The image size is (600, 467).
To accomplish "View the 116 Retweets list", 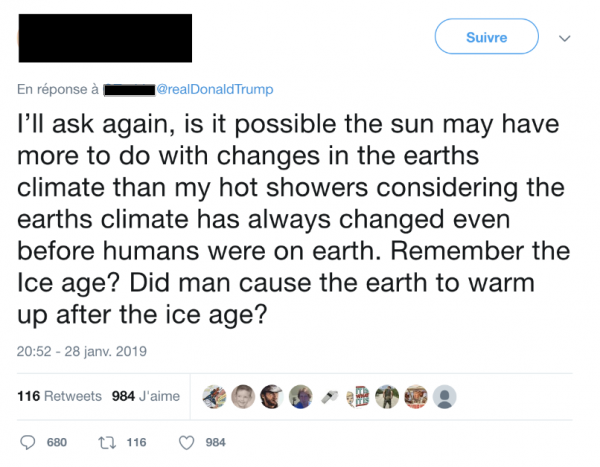I will pyautogui.click(x=60, y=396).
